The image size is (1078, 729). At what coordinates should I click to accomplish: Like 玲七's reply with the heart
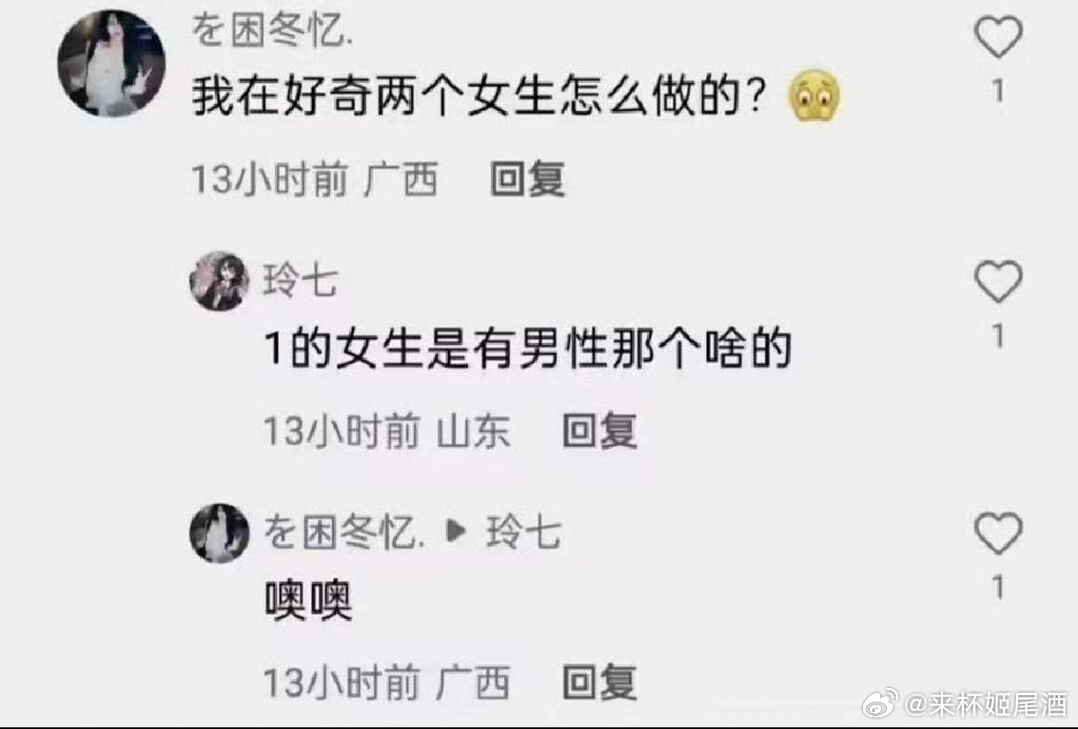(x=999, y=282)
